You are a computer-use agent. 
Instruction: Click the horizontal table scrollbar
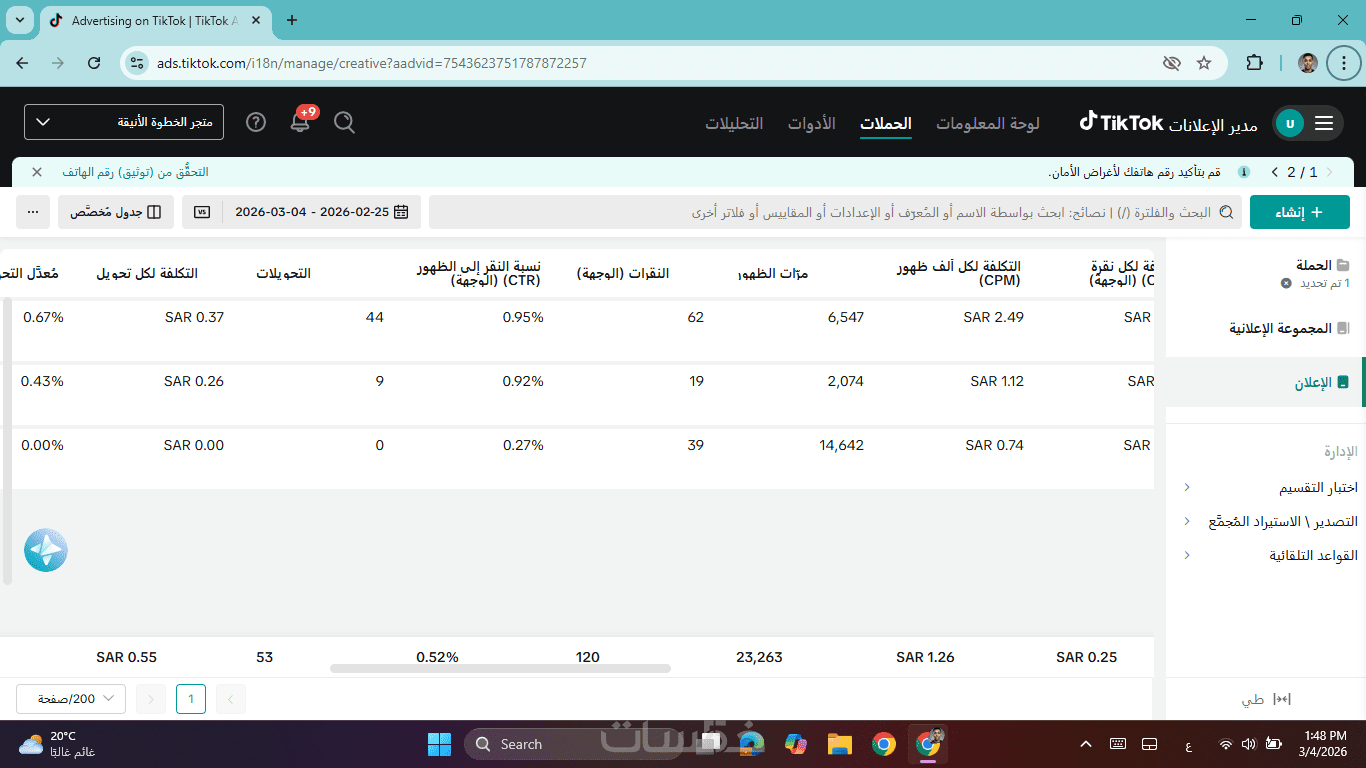coord(500,668)
